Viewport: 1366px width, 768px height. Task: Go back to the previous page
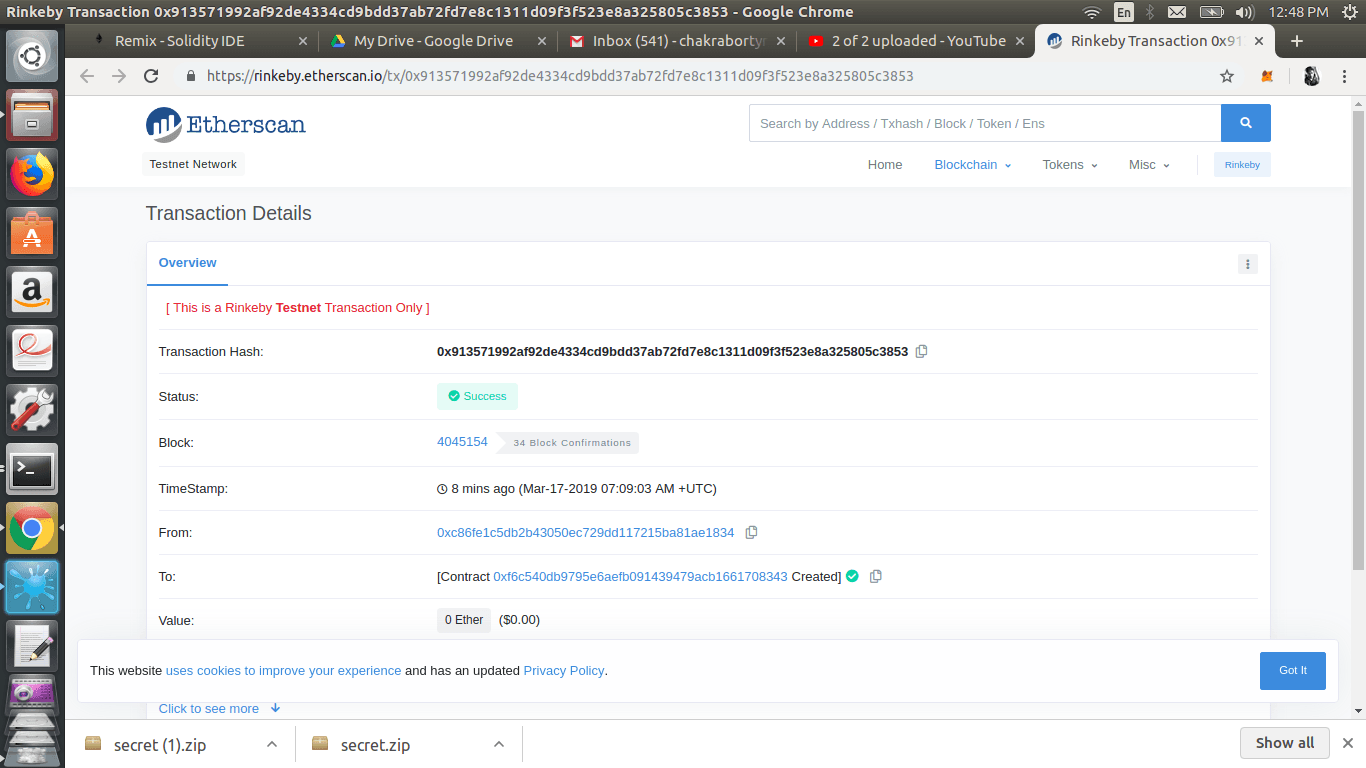pyautogui.click(x=87, y=76)
